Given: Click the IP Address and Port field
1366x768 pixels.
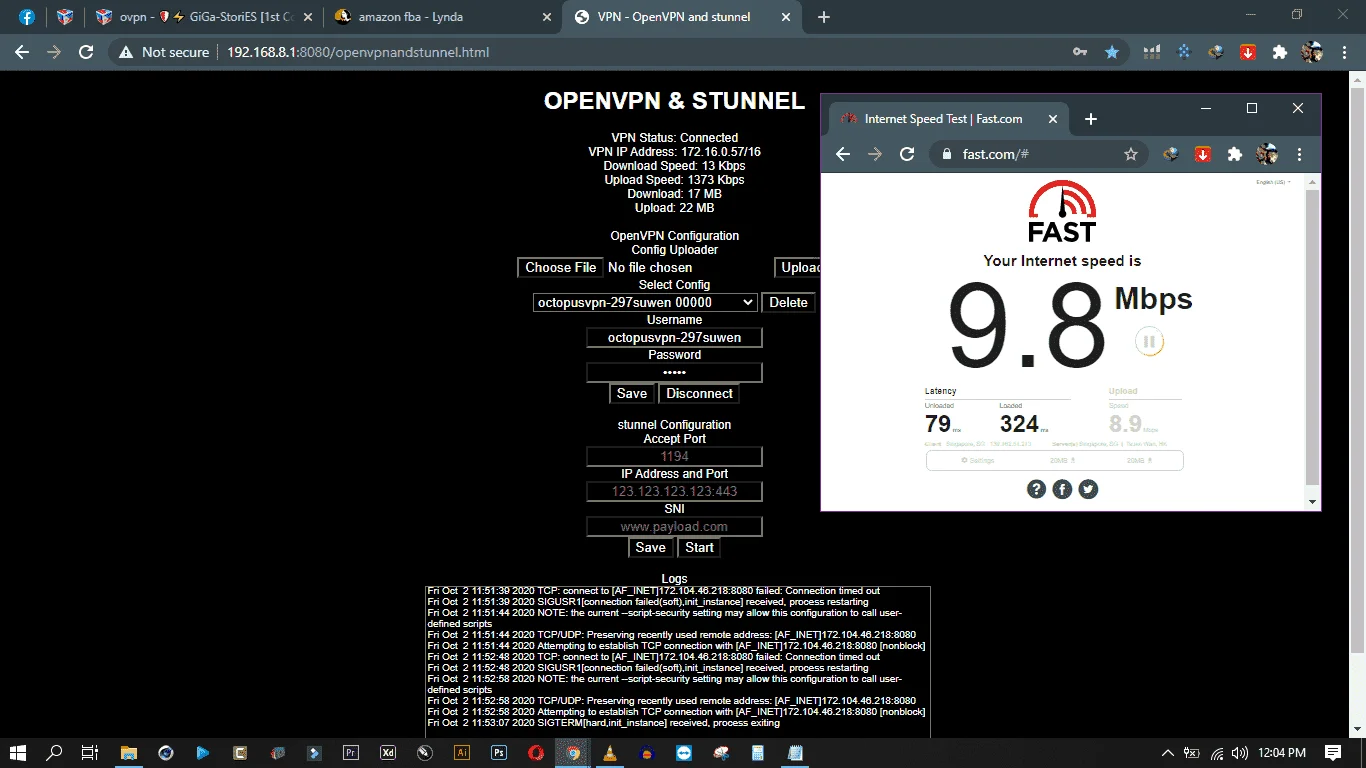Looking at the screenshot, I should (x=674, y=491).
